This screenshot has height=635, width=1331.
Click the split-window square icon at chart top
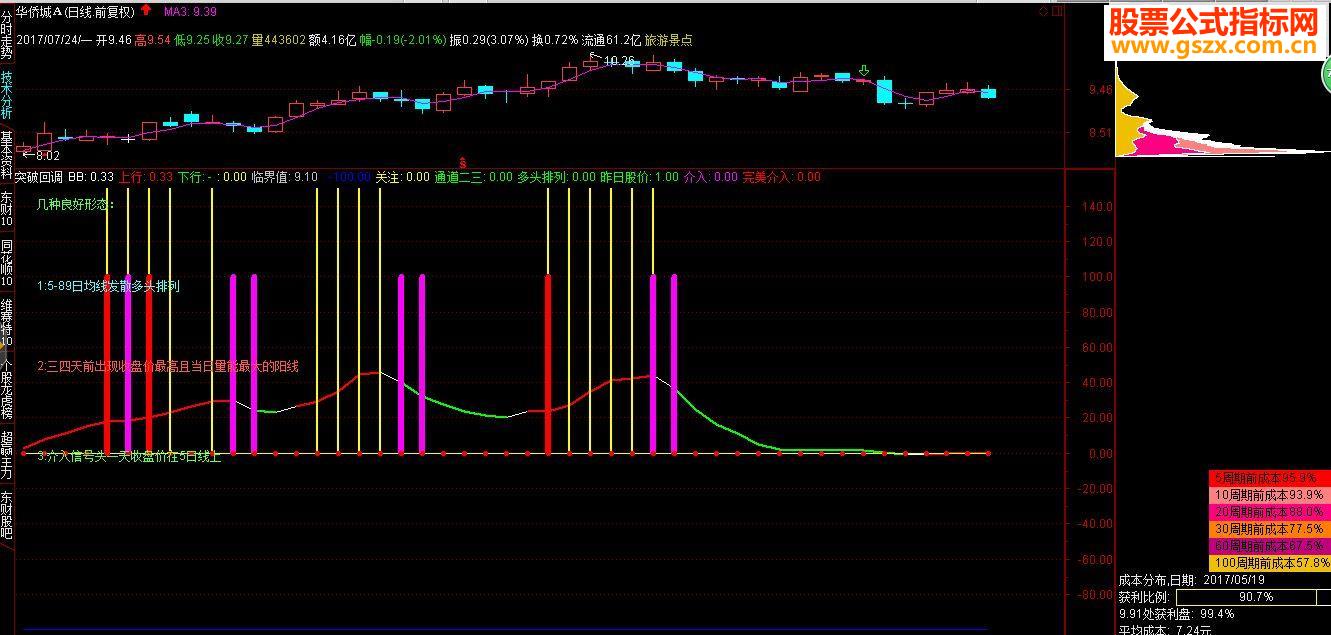[1058, 11]
